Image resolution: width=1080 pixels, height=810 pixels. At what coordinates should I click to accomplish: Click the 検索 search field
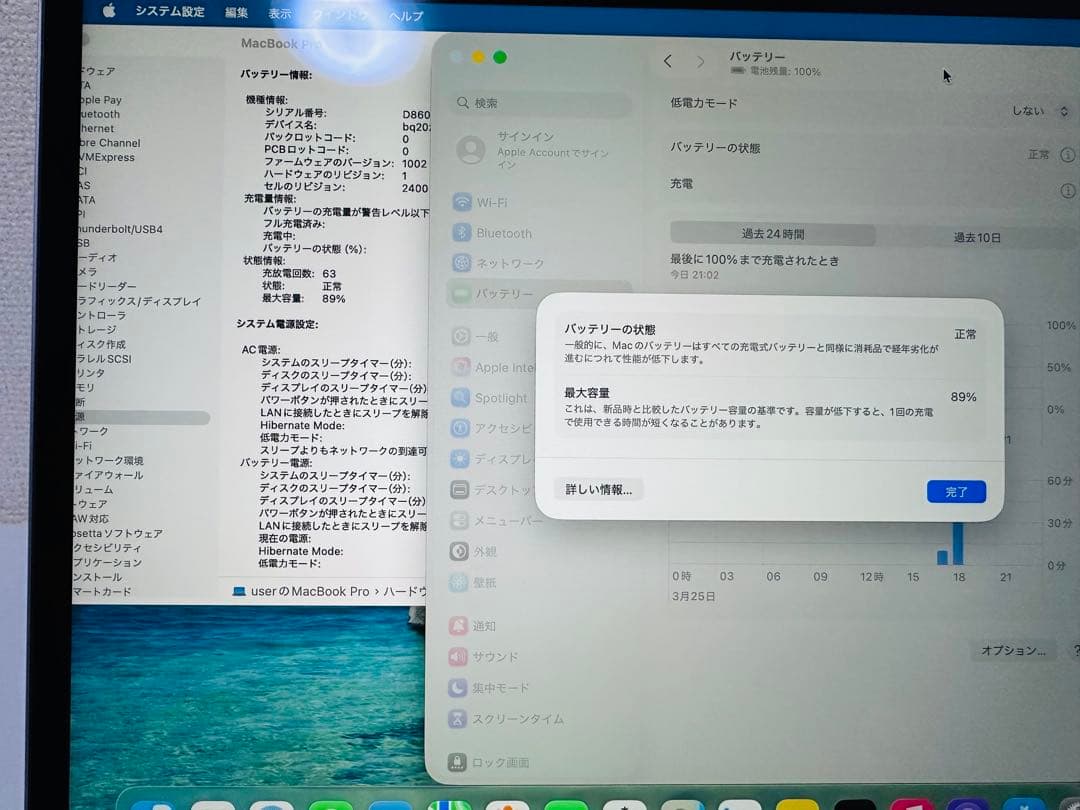541,103
